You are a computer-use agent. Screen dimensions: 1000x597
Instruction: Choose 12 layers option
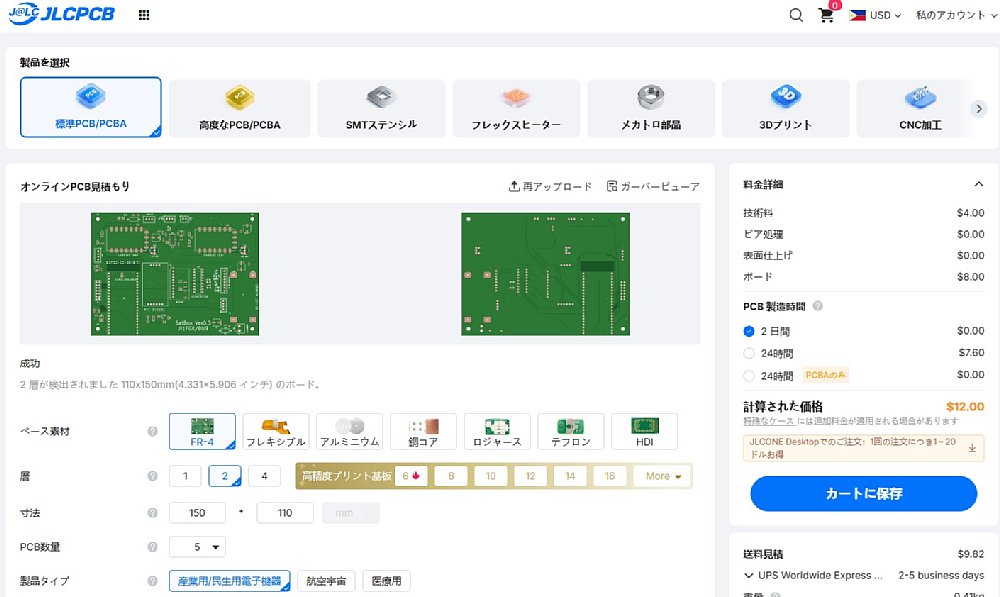point(530,476)
